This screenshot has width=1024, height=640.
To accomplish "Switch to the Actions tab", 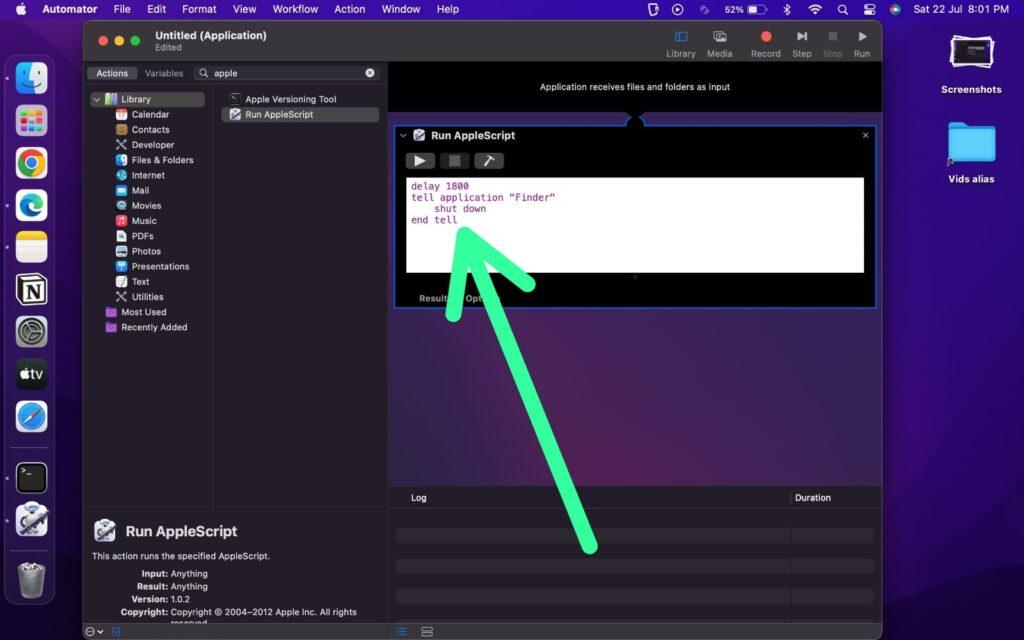I will pos(112,73).
